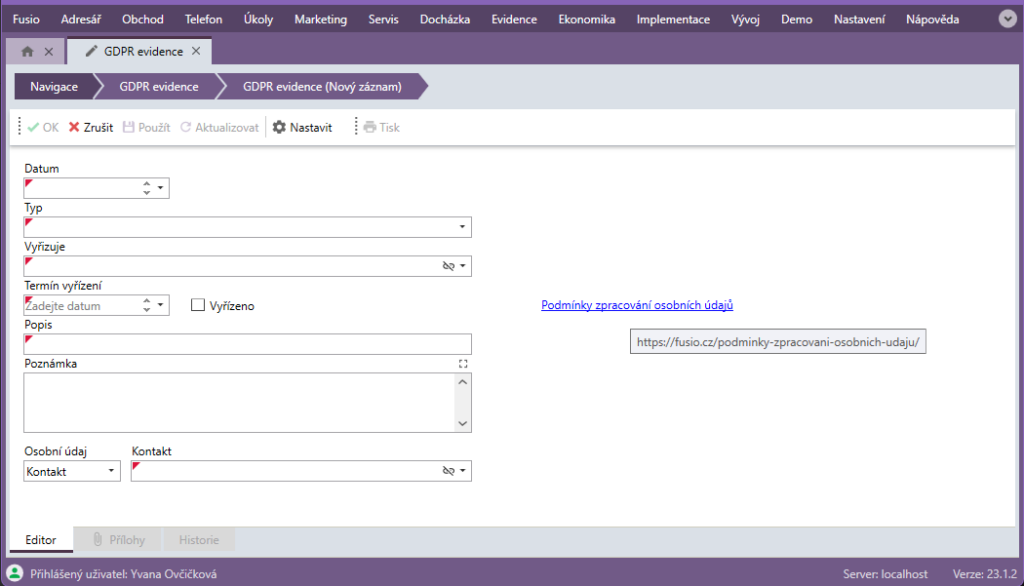Click the unlink icon in Vyřizuje field

[x=448, y=266]
